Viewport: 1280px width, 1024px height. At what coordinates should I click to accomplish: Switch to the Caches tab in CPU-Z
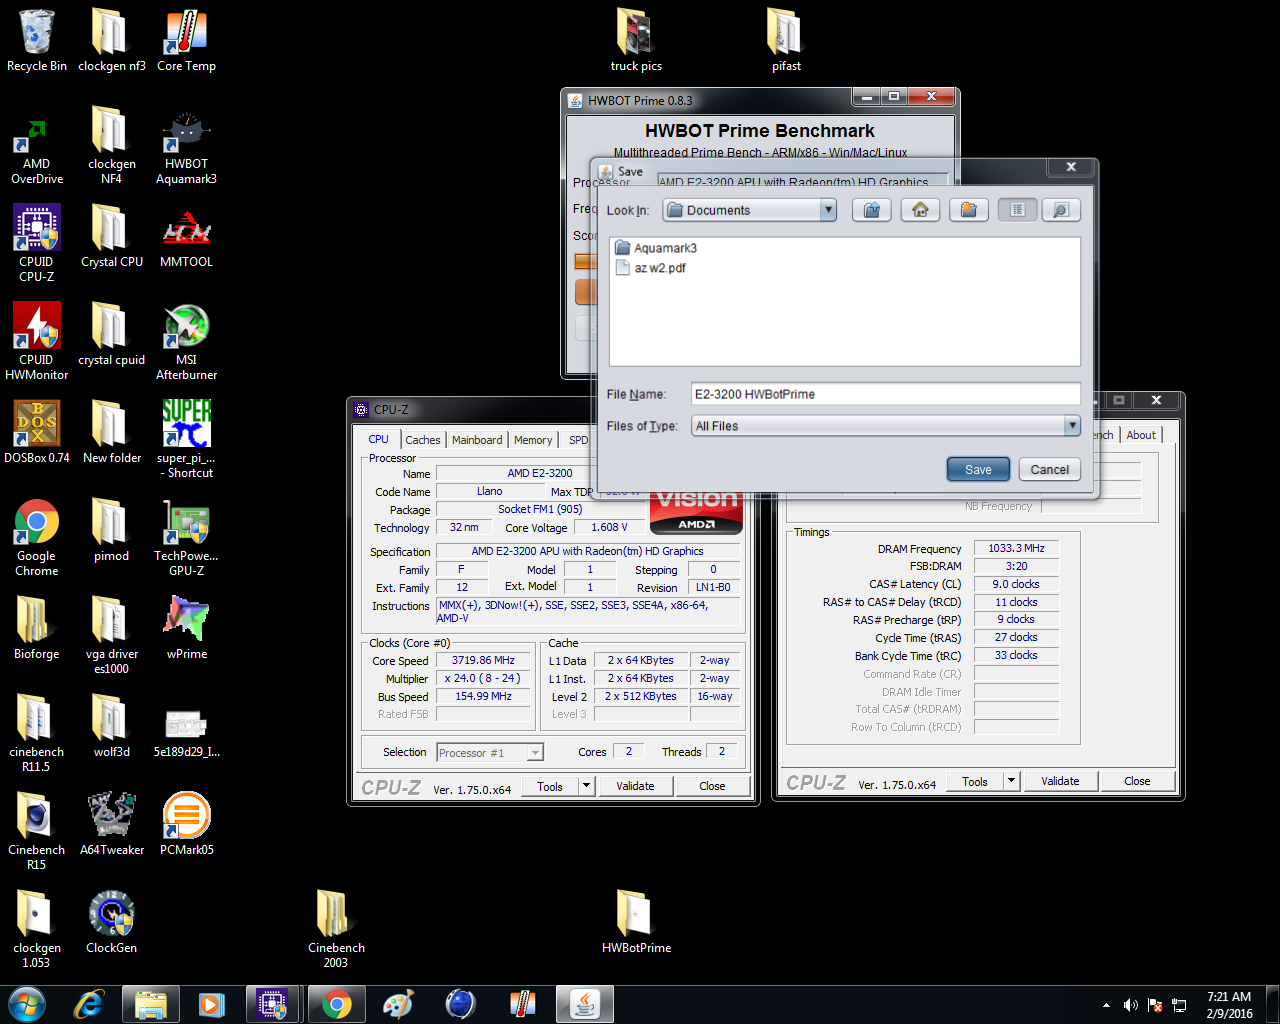pos(423,440)
